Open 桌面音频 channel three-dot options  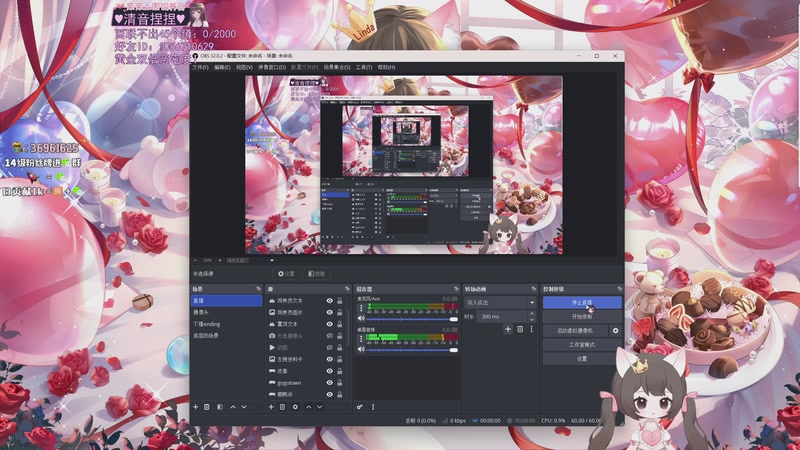(361, 339)
